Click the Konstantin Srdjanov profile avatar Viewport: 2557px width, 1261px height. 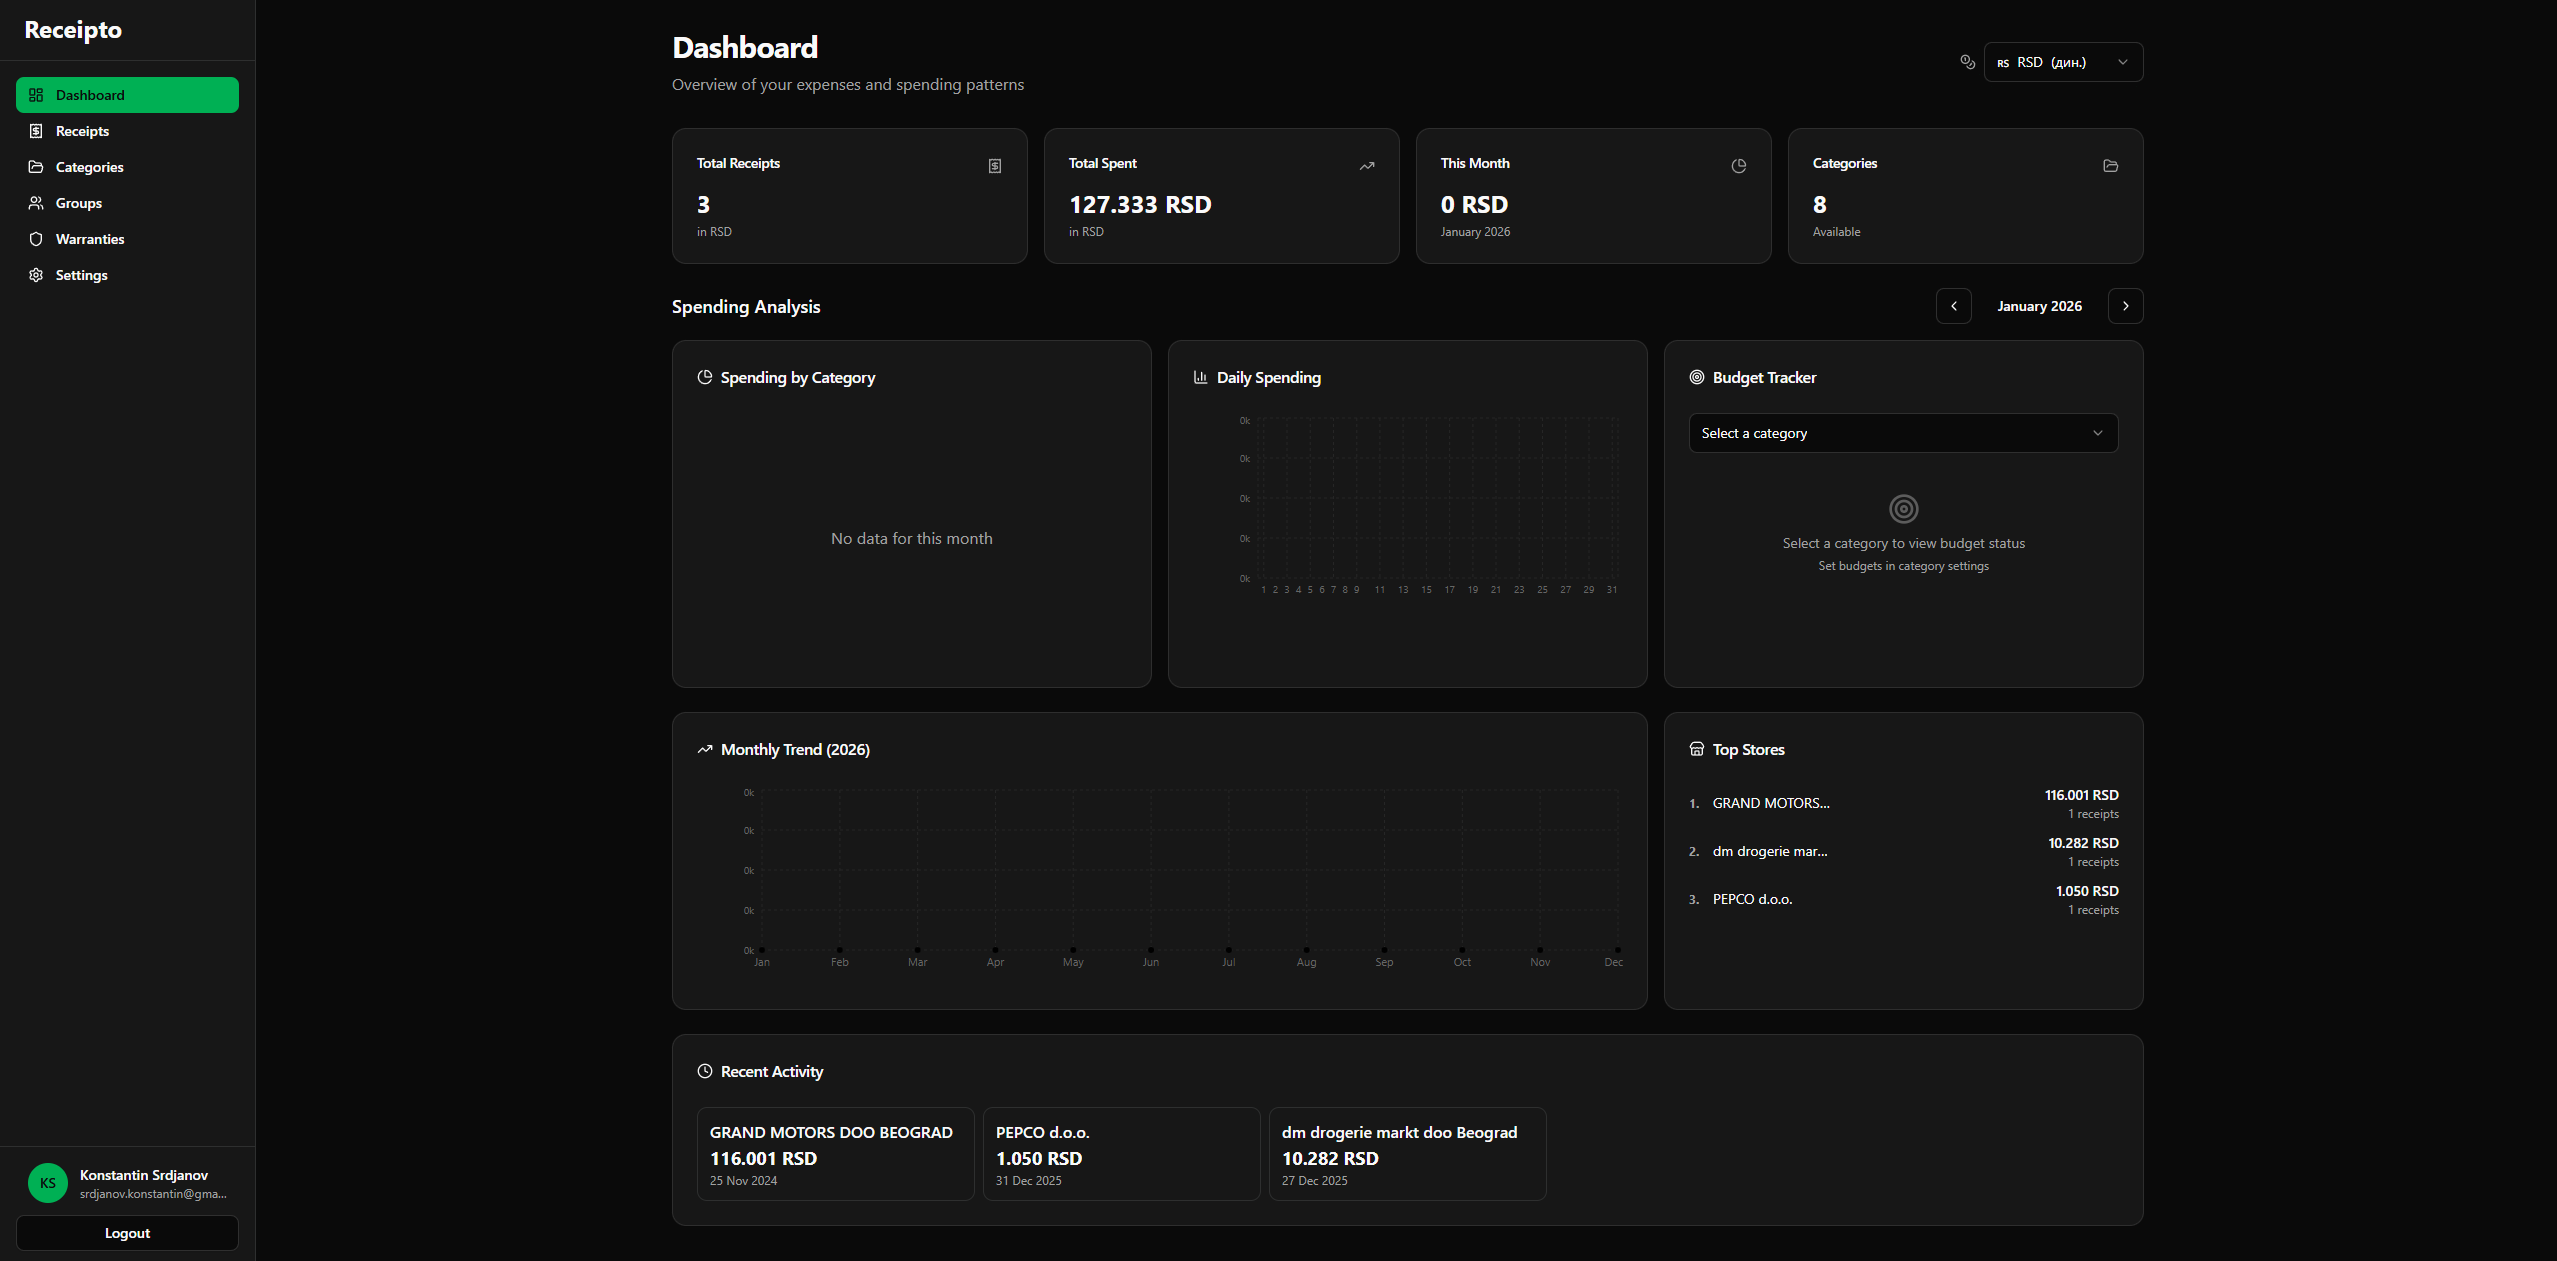click(47, 1183)
